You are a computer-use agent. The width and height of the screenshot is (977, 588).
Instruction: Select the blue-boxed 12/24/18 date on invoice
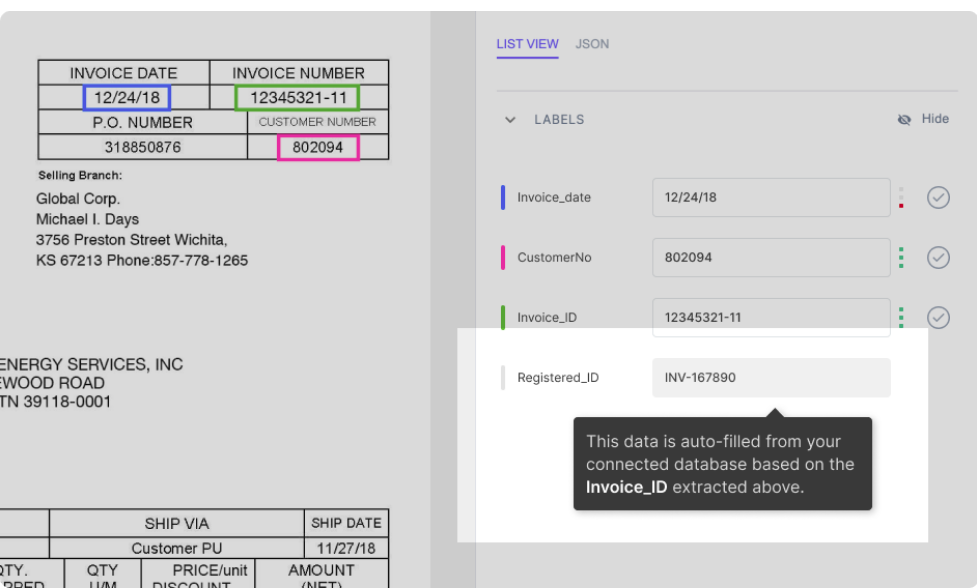click(127, 97)
